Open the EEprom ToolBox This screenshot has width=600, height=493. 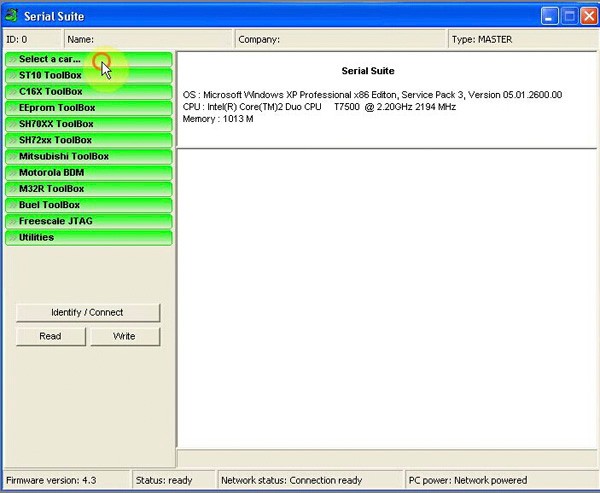(88, 107)
